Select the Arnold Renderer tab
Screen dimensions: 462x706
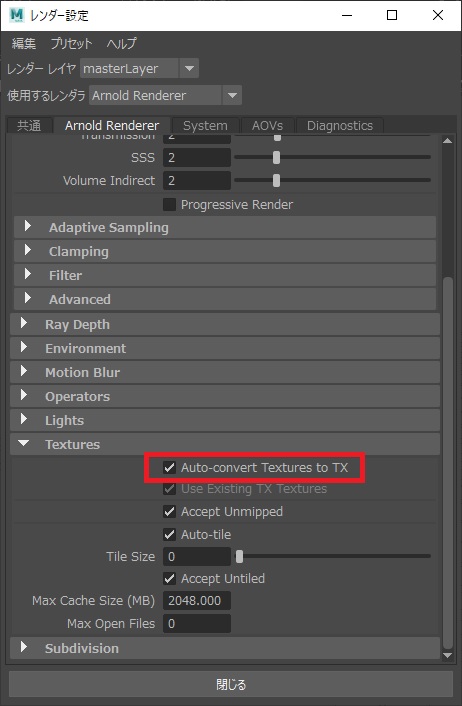pos(112,126)
